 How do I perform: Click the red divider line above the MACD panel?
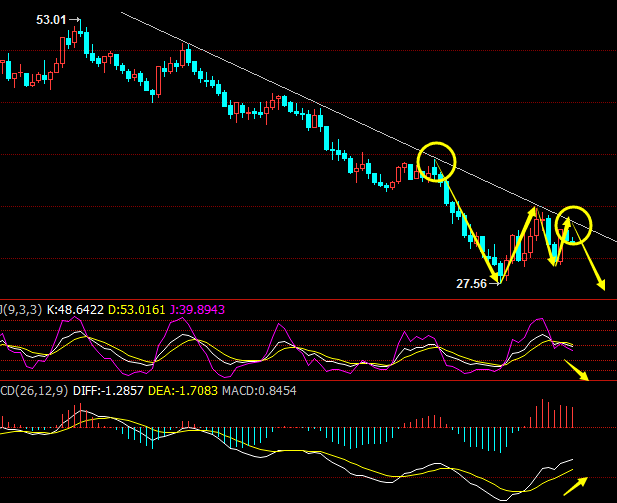coord(300,381)
